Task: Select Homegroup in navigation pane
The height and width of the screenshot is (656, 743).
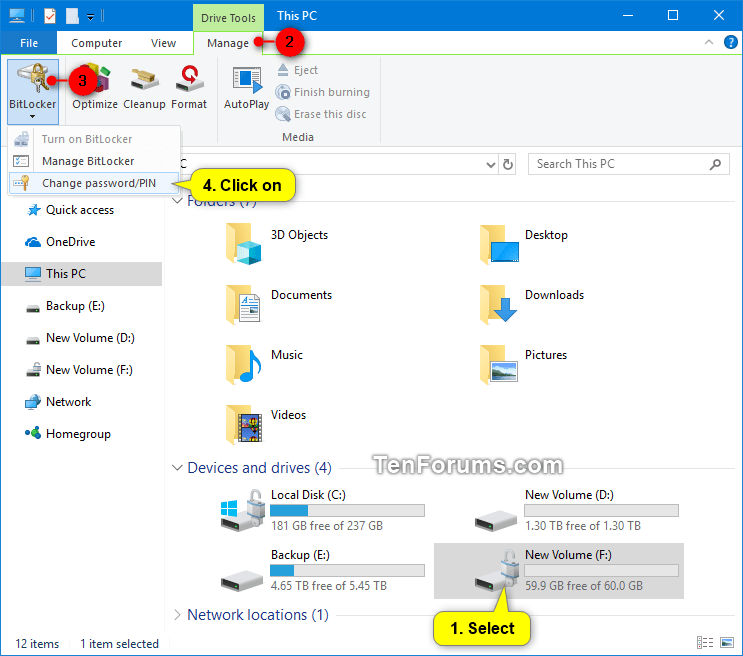Action: click(x=68, y=434)
